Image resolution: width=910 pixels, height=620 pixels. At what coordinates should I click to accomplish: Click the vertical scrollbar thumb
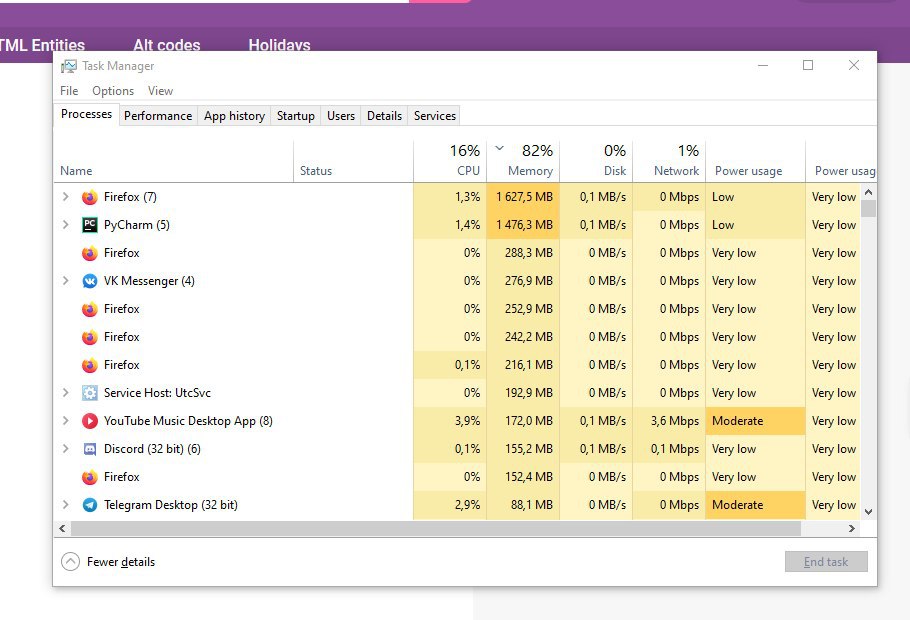[x=868, y=208]
